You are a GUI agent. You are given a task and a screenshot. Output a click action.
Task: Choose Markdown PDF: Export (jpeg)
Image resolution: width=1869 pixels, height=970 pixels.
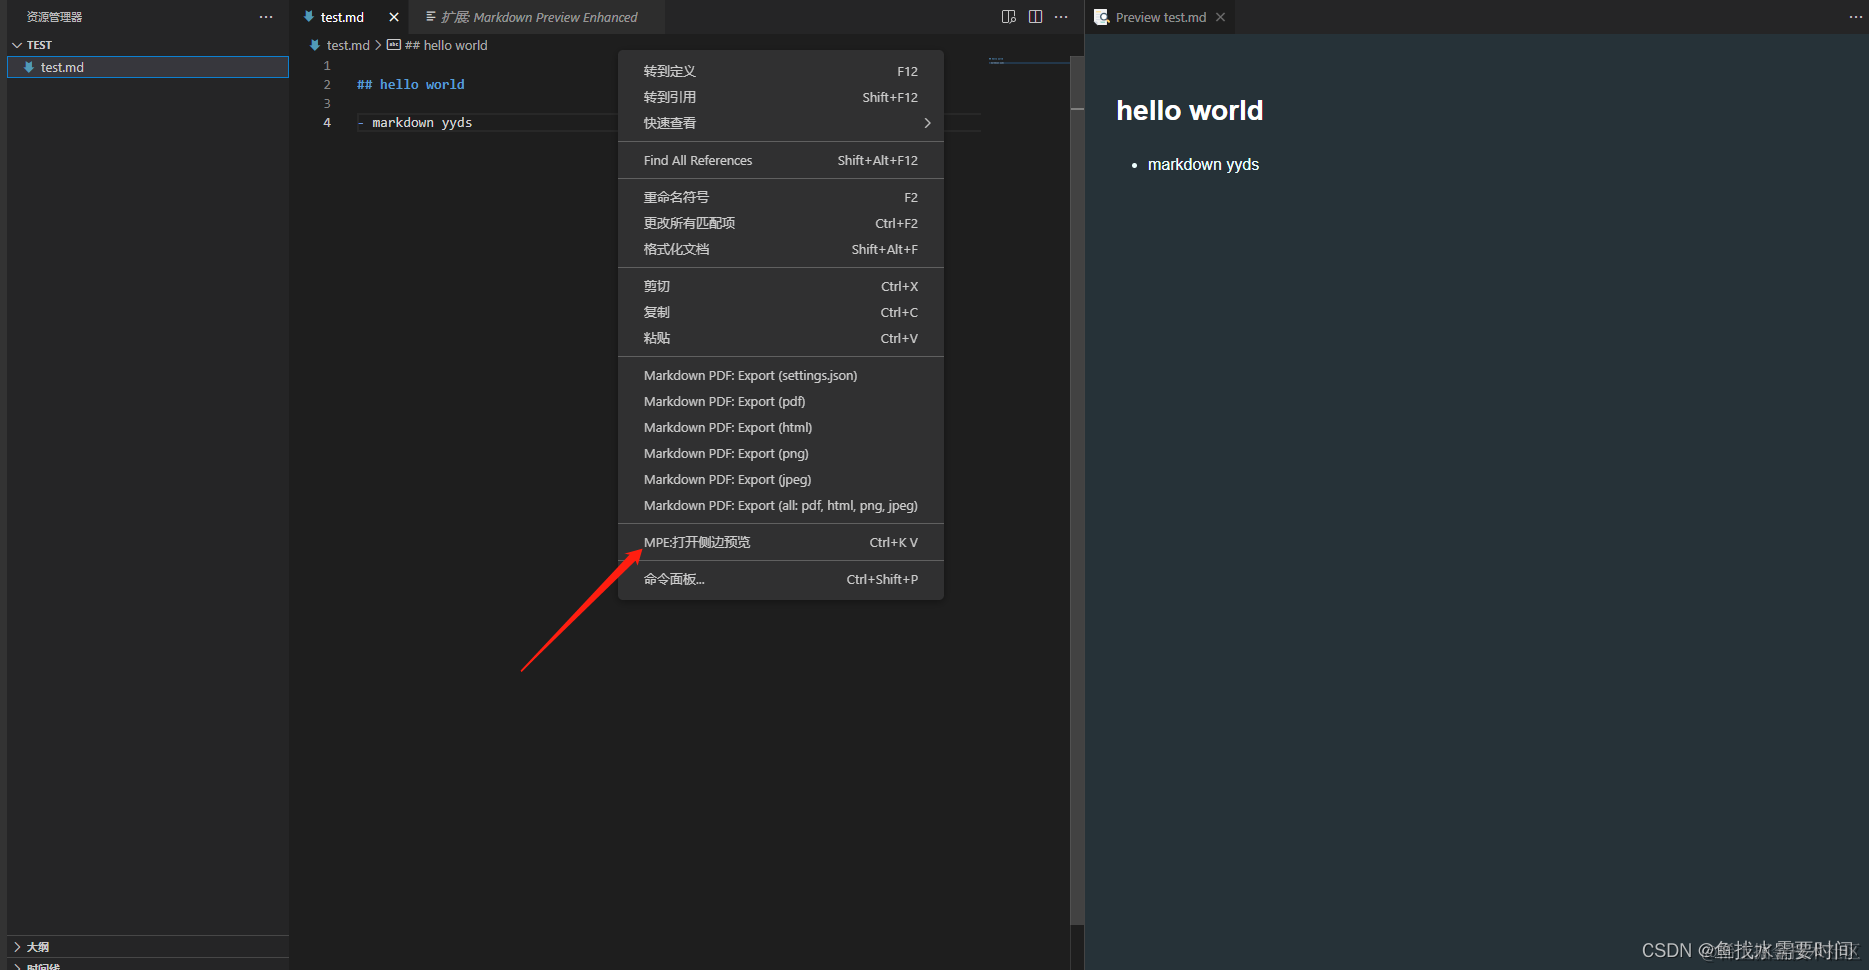tap(781, 479)
